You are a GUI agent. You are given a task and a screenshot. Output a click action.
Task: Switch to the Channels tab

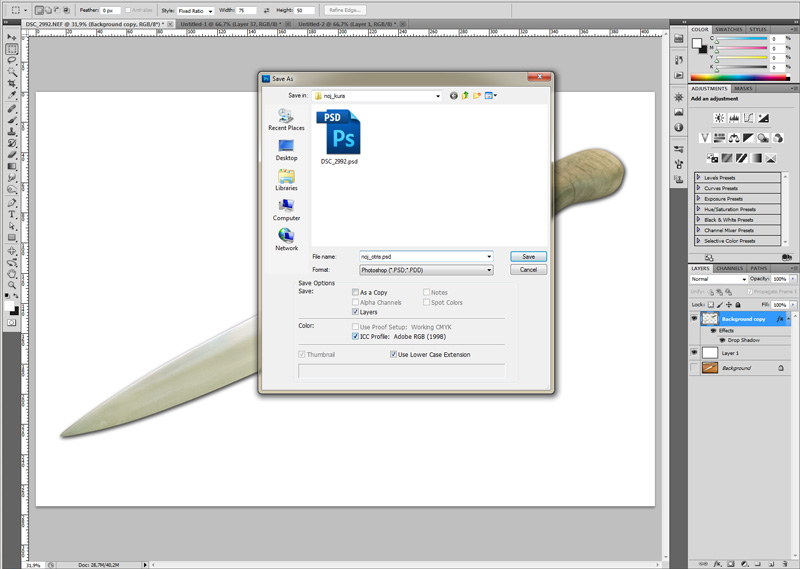click(x=729, y=268)
